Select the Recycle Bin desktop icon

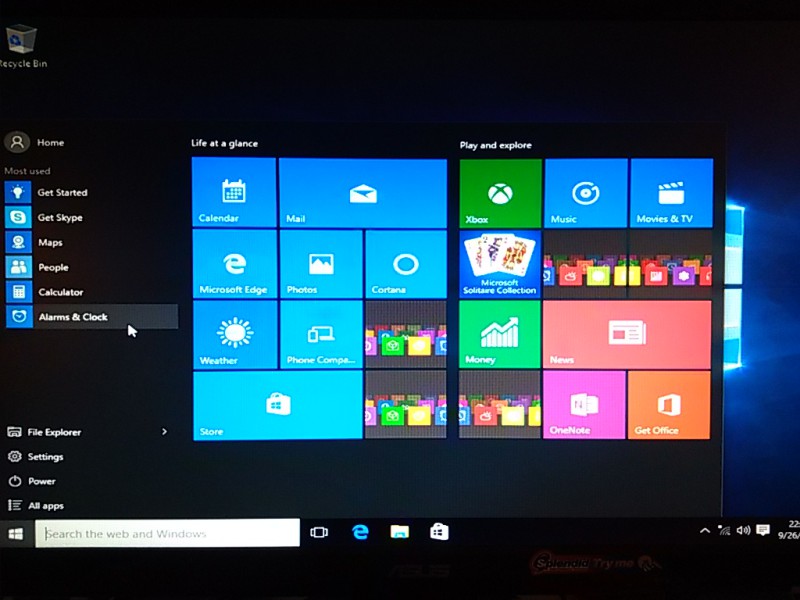tap(21, 46)
